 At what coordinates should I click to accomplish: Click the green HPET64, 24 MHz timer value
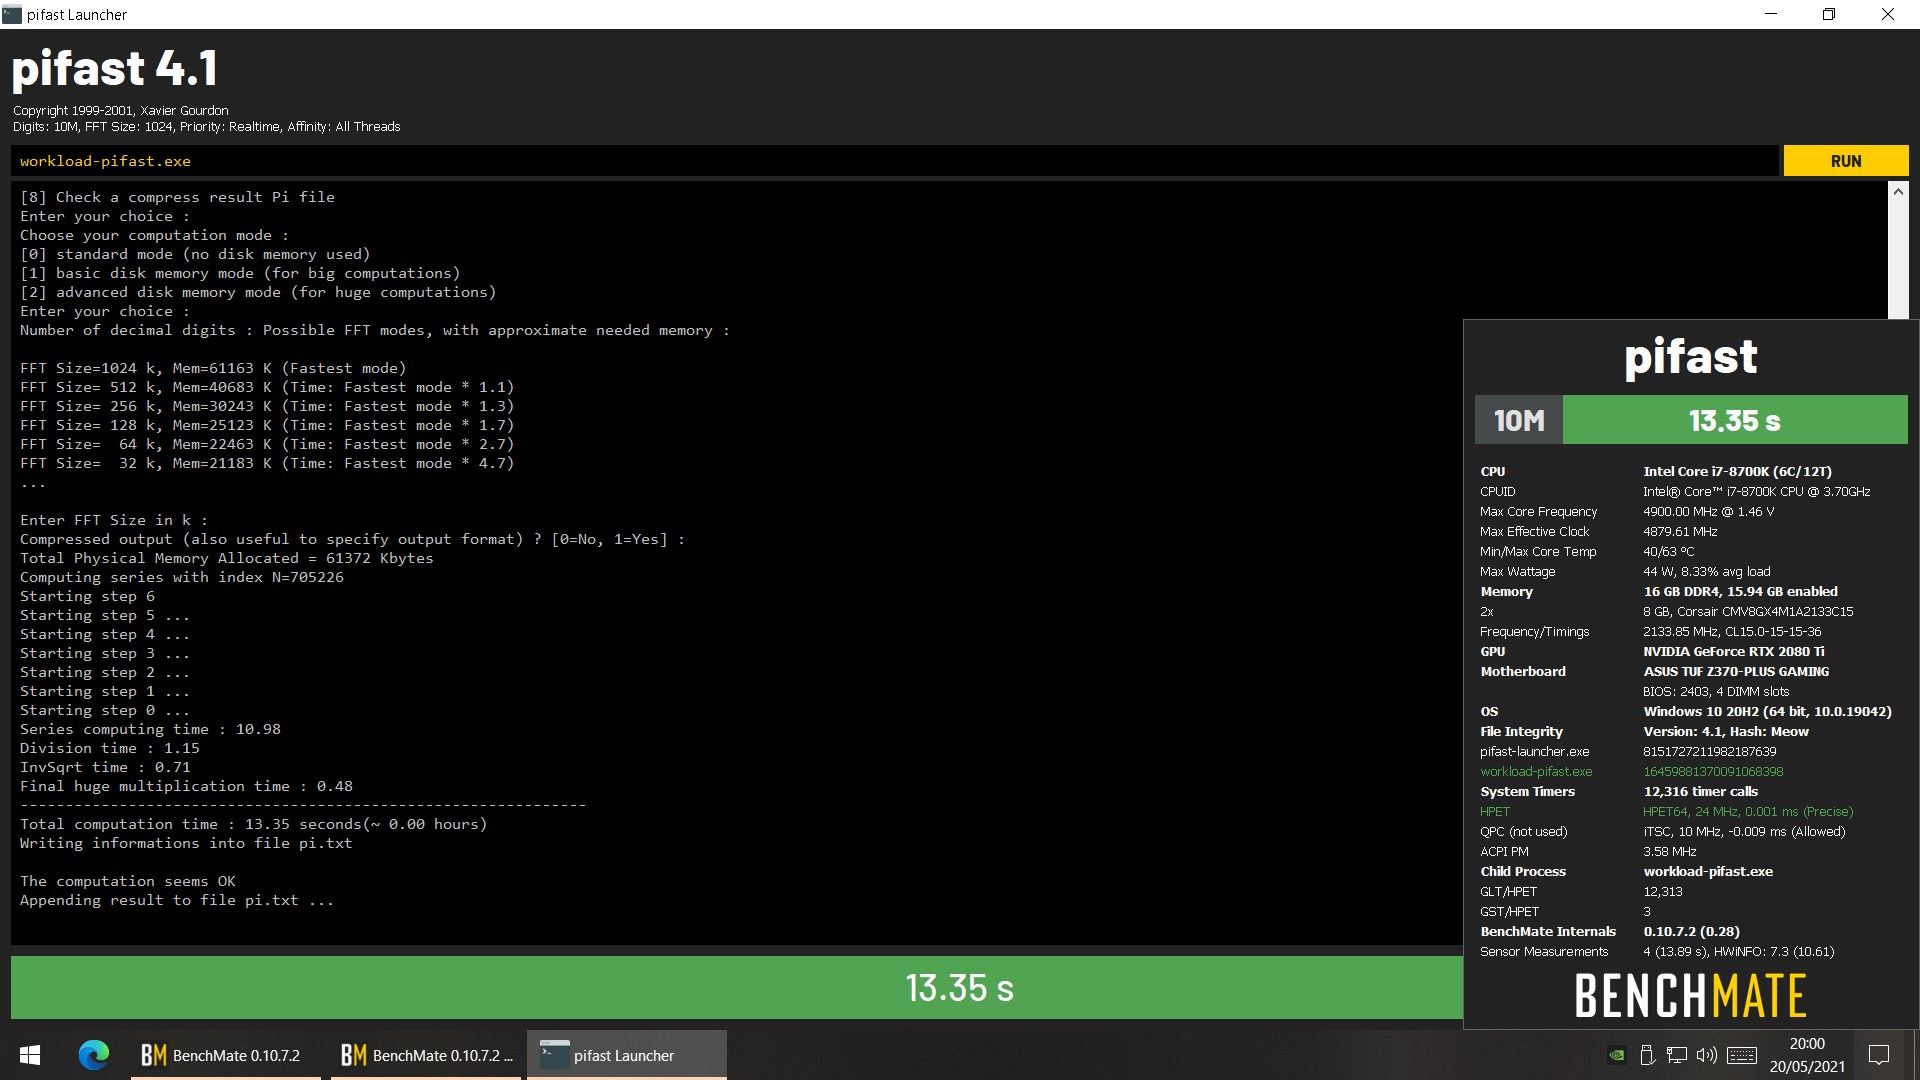point(1748,811)
